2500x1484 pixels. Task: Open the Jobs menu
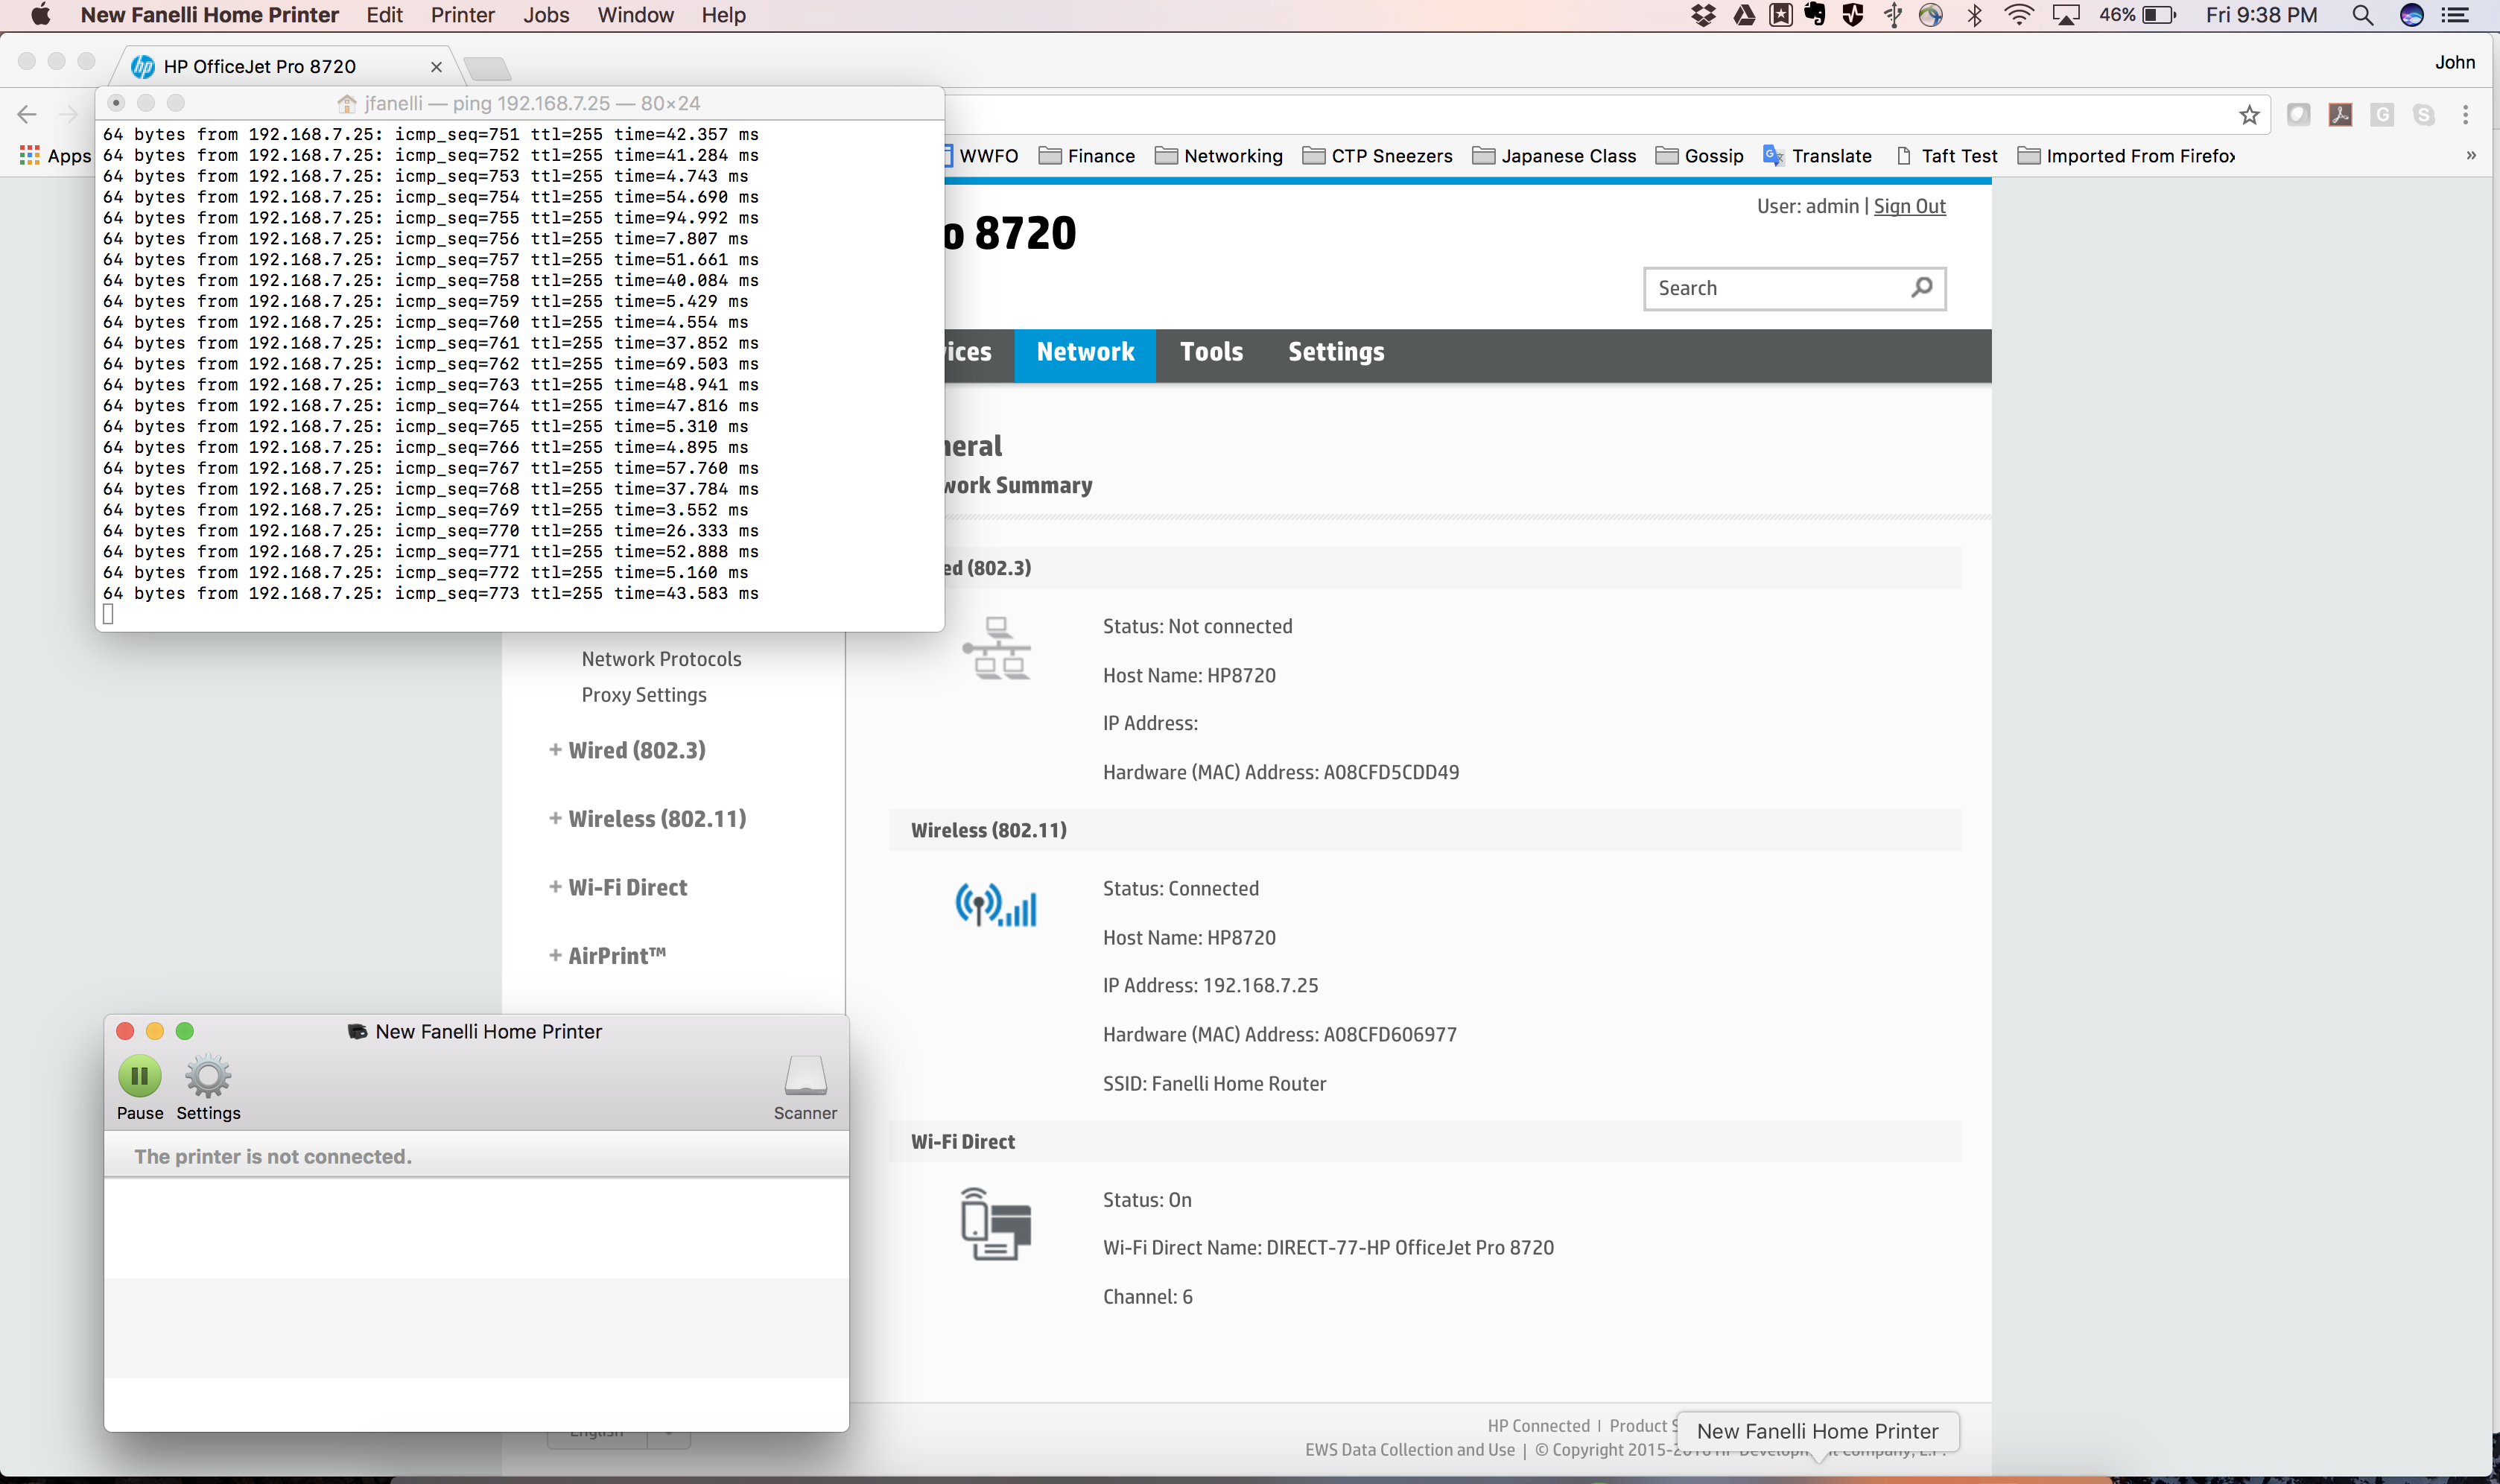546,15
